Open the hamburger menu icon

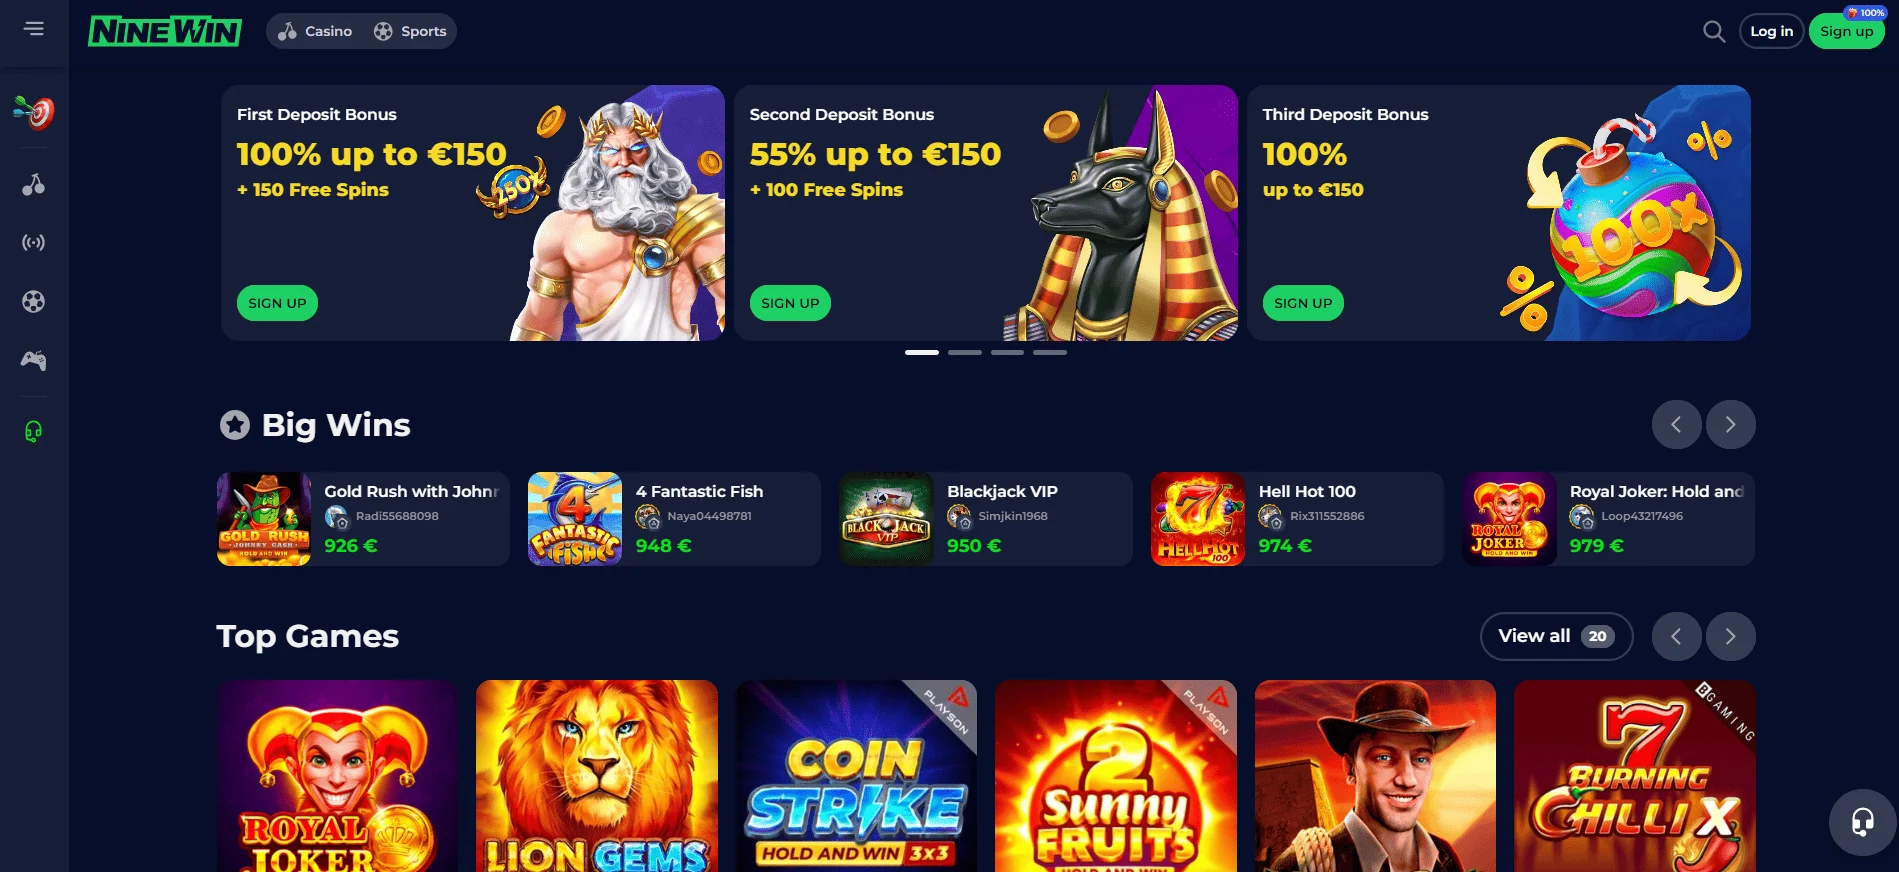pyautogui.click(x=34, y=29)
